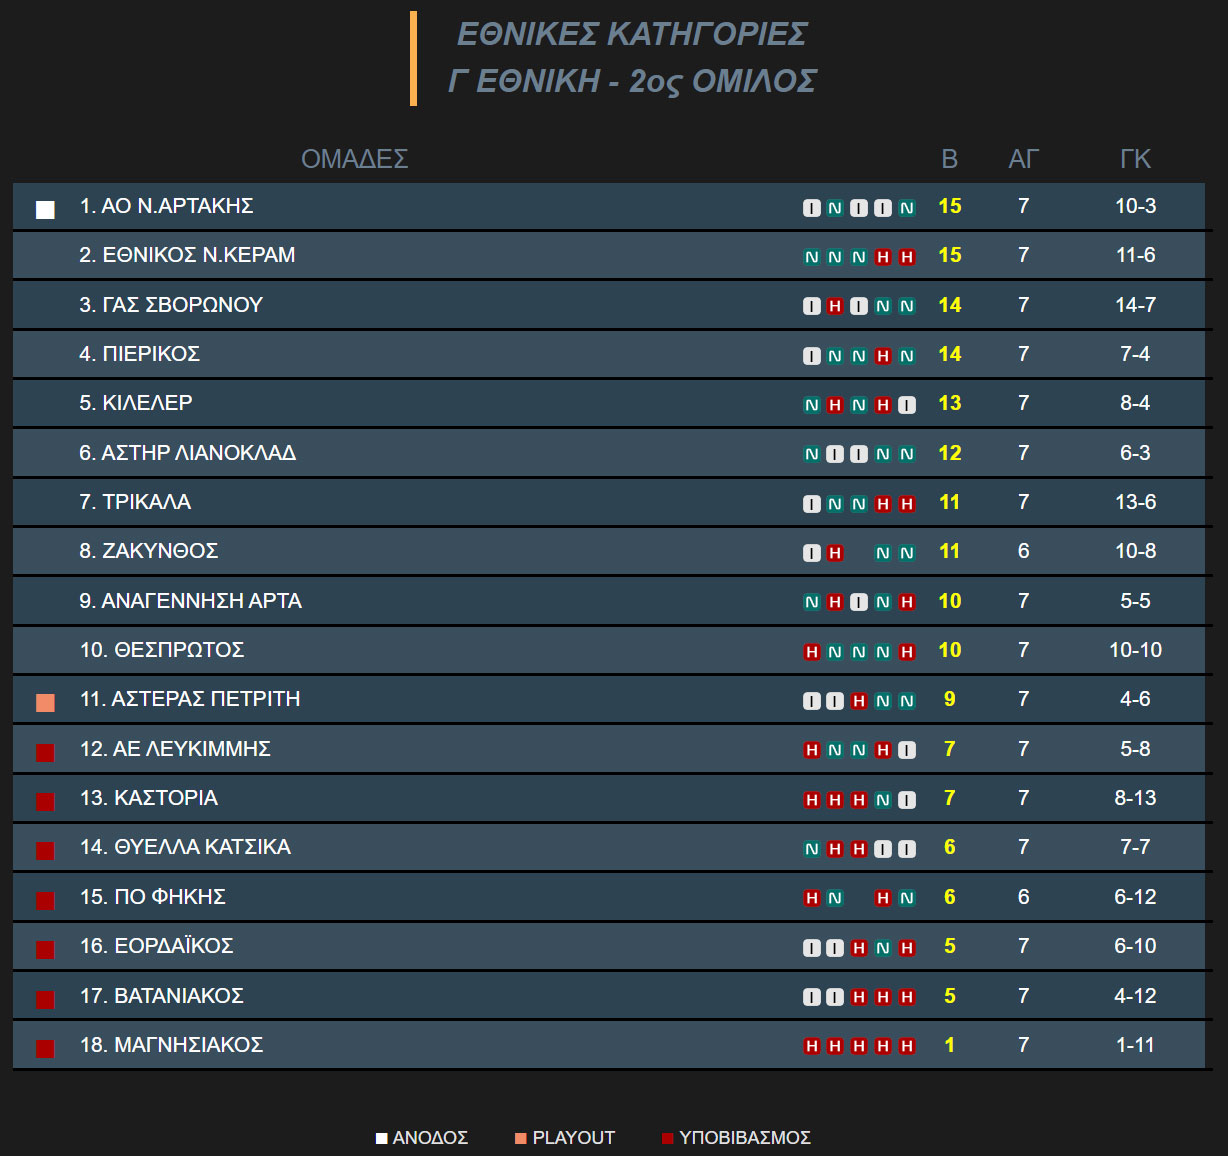1228x1156 pixels.
Task: Select team 2. ΕΘΝΙΚΟΣ Ν.ΚΕΡΑΜ
Action: coord(188,255)
